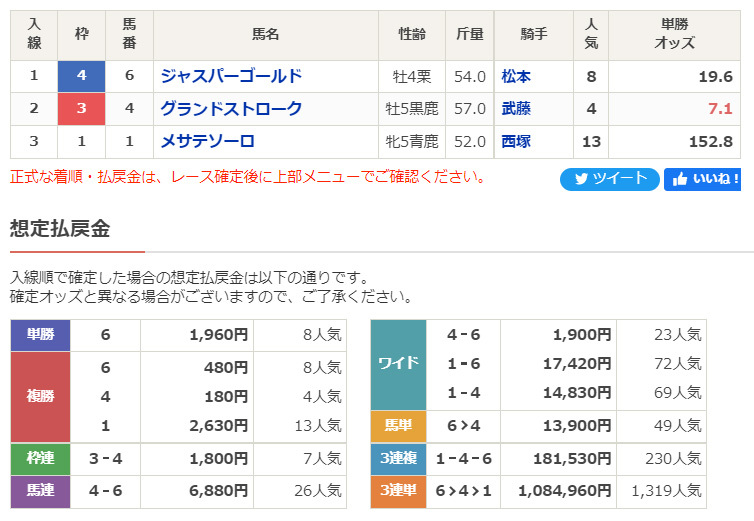Click the 騎手 column header
Screen dimensions: 754x521
coord(534,34)
